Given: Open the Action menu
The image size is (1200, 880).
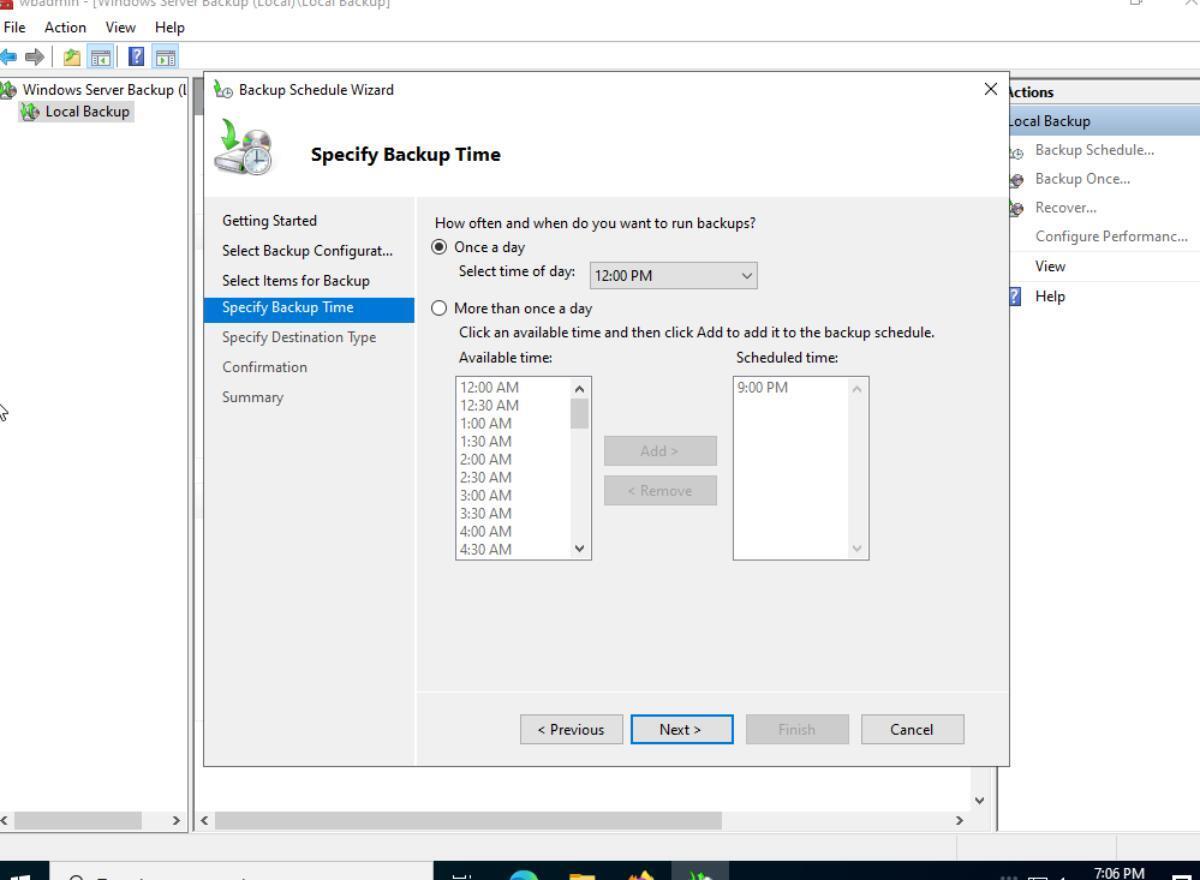Looking at the screenshot, I should 65,27.
